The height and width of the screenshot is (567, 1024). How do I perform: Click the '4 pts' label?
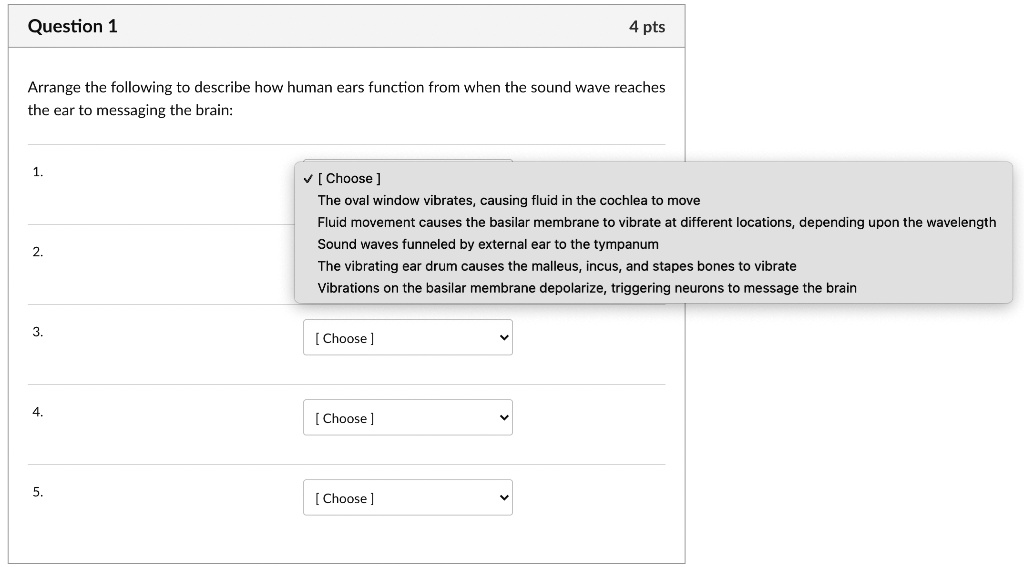point(646,27)
